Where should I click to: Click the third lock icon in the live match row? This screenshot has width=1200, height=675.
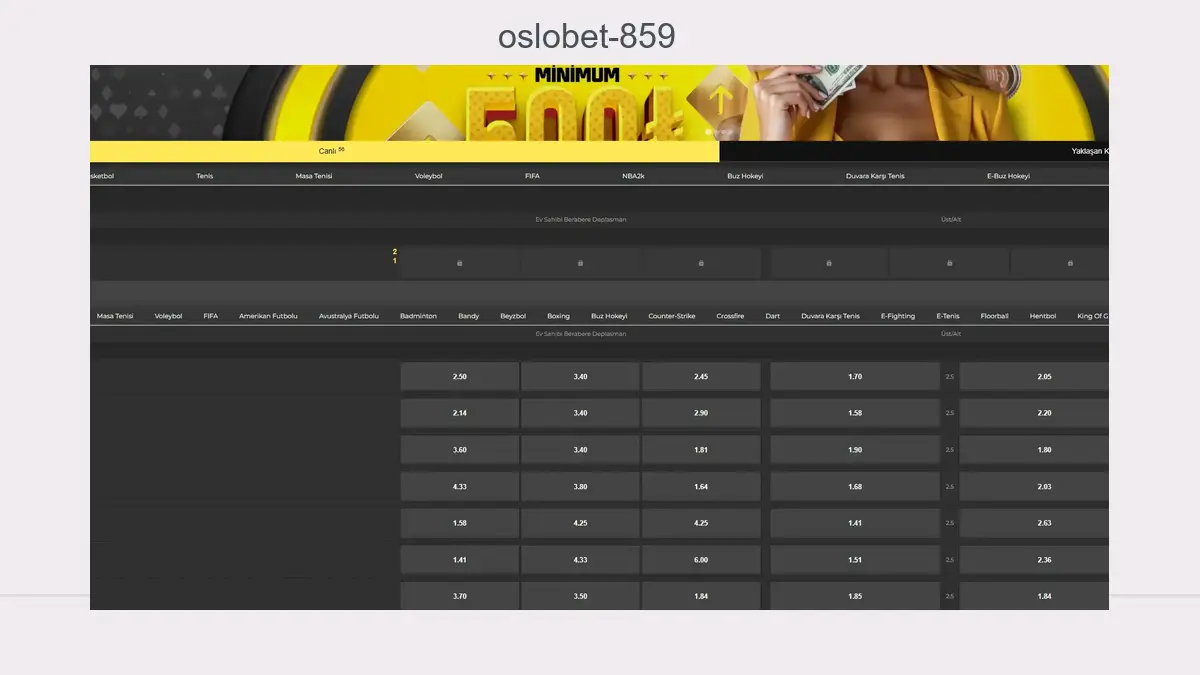pyautogui.click(x=700, y=263)
